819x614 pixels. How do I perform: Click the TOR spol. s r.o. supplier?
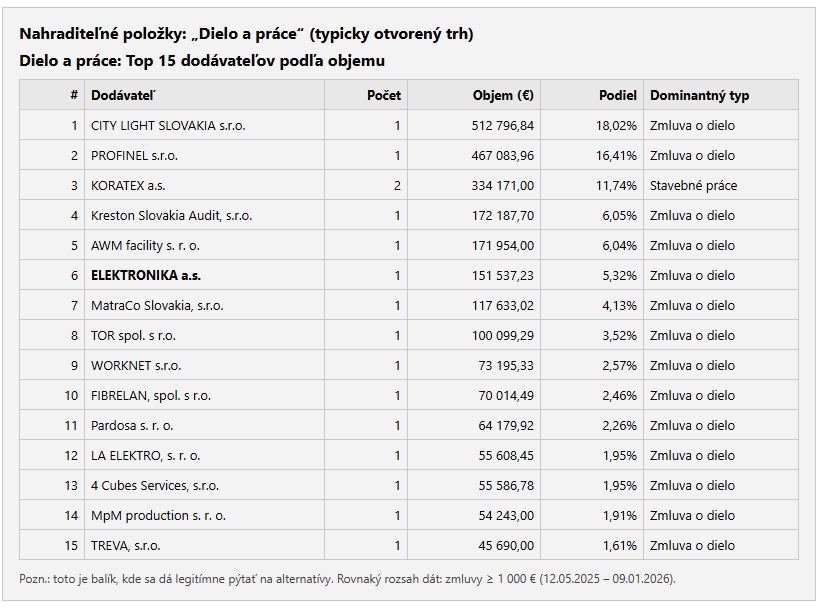click(133, 336)
